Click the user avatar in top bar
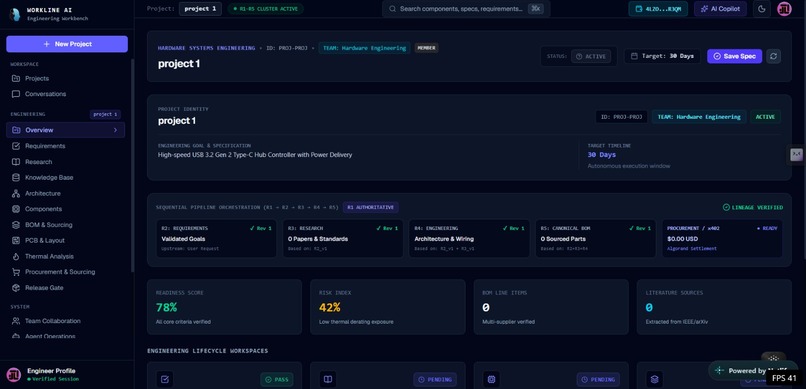806x389 pixels. coord(784,9)
